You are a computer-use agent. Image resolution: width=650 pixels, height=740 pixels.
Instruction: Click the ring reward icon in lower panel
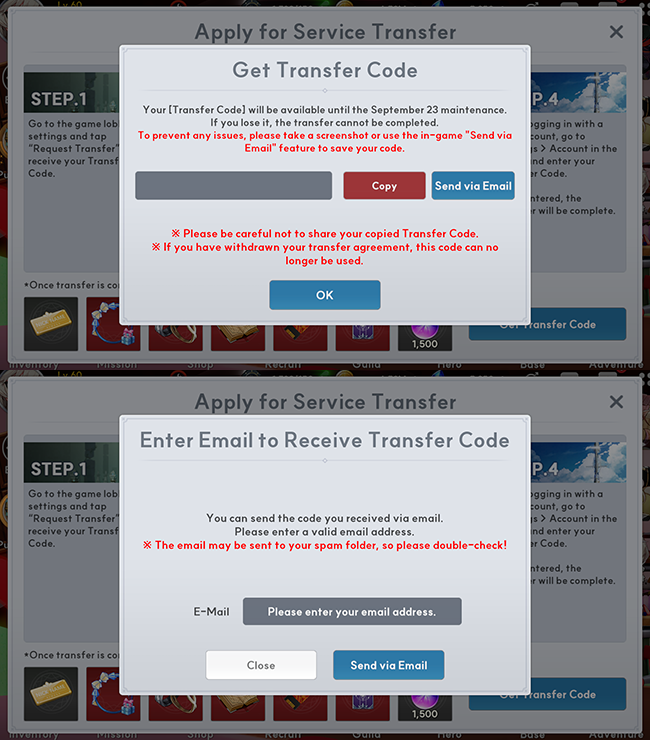pos(176,707)
